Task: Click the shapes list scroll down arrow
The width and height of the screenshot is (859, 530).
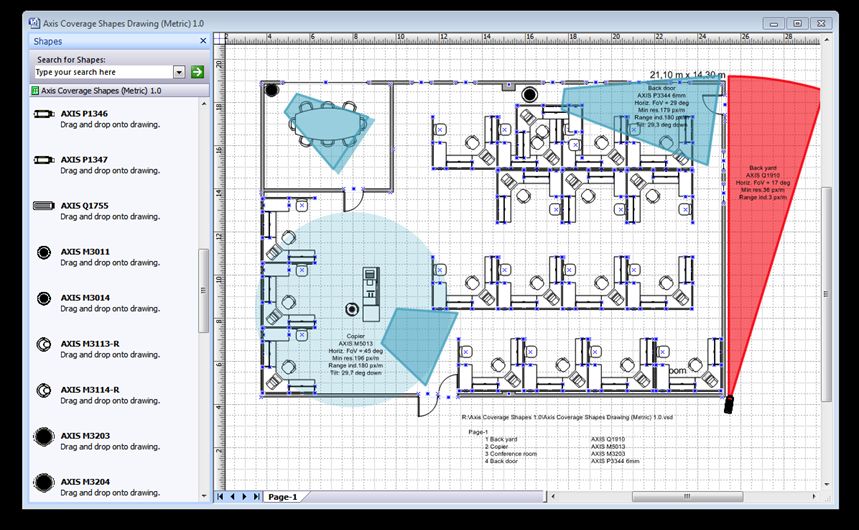Action: [x=204, y=496]
